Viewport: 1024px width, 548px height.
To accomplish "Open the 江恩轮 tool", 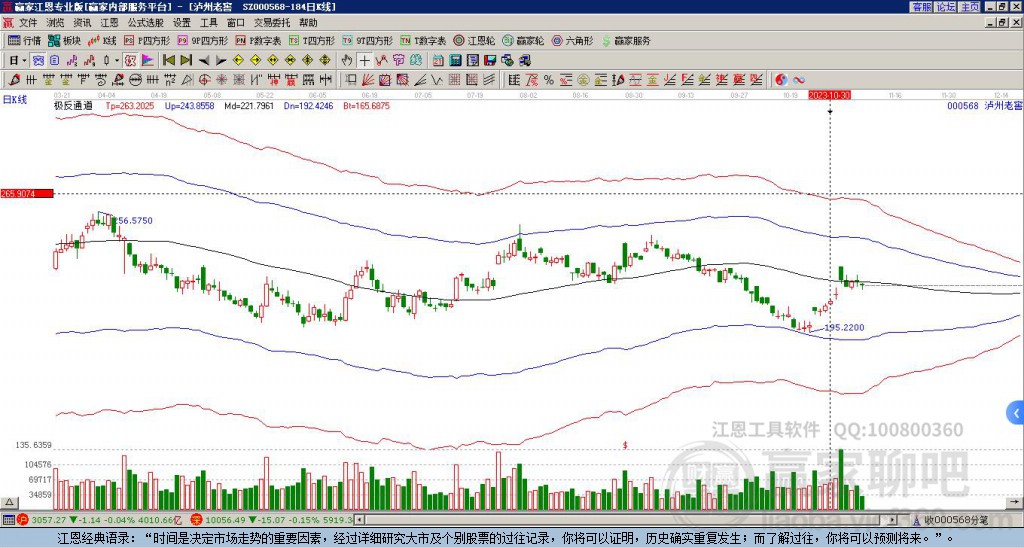I will tap(474, 40).
